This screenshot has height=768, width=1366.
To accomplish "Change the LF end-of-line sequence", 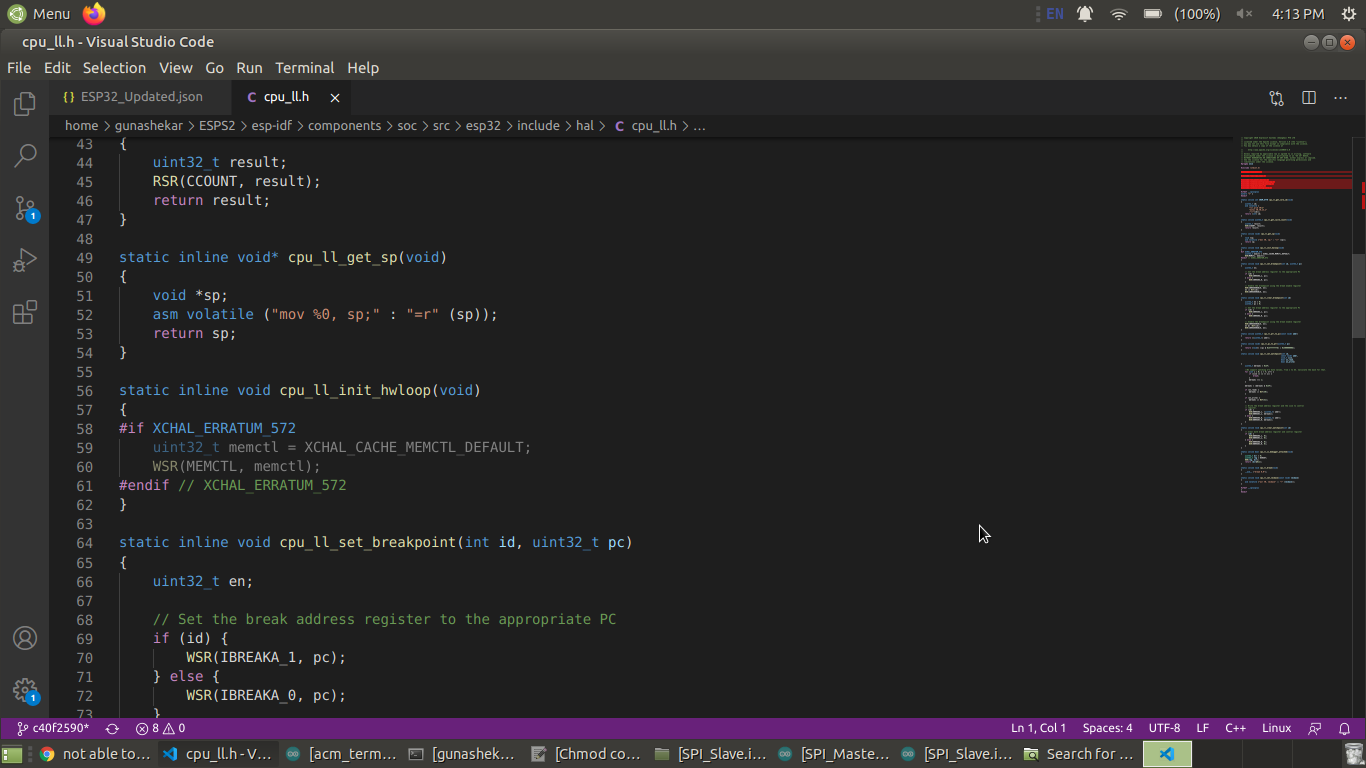I will point(1203,729).
